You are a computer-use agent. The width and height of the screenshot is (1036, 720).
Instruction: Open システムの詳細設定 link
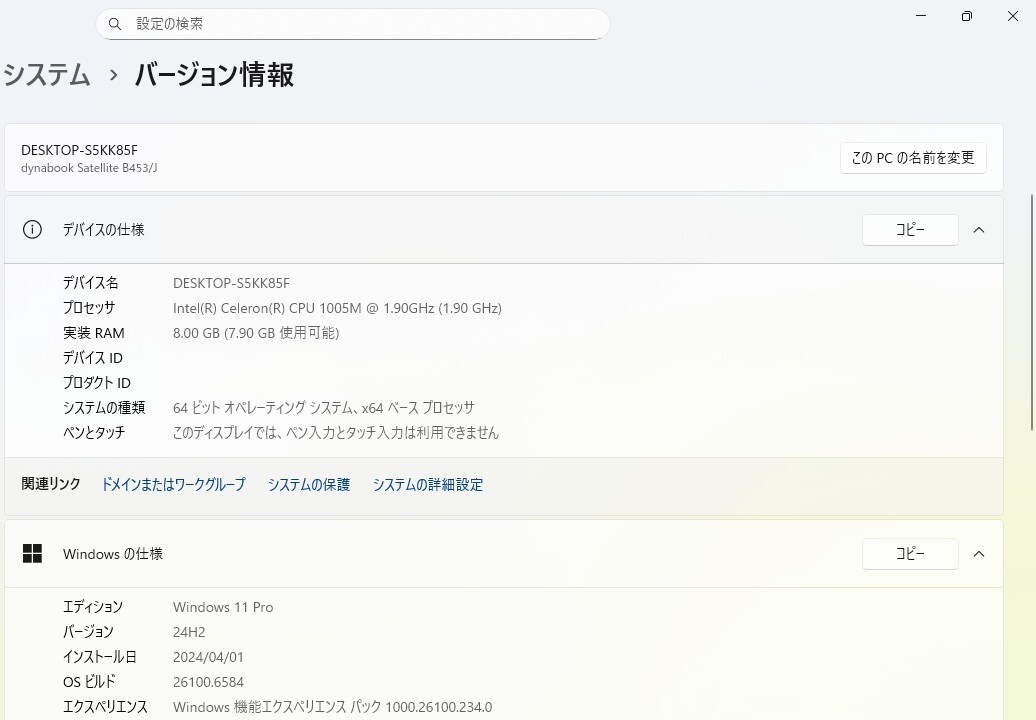pyautogui.click(x=428, y=485)
